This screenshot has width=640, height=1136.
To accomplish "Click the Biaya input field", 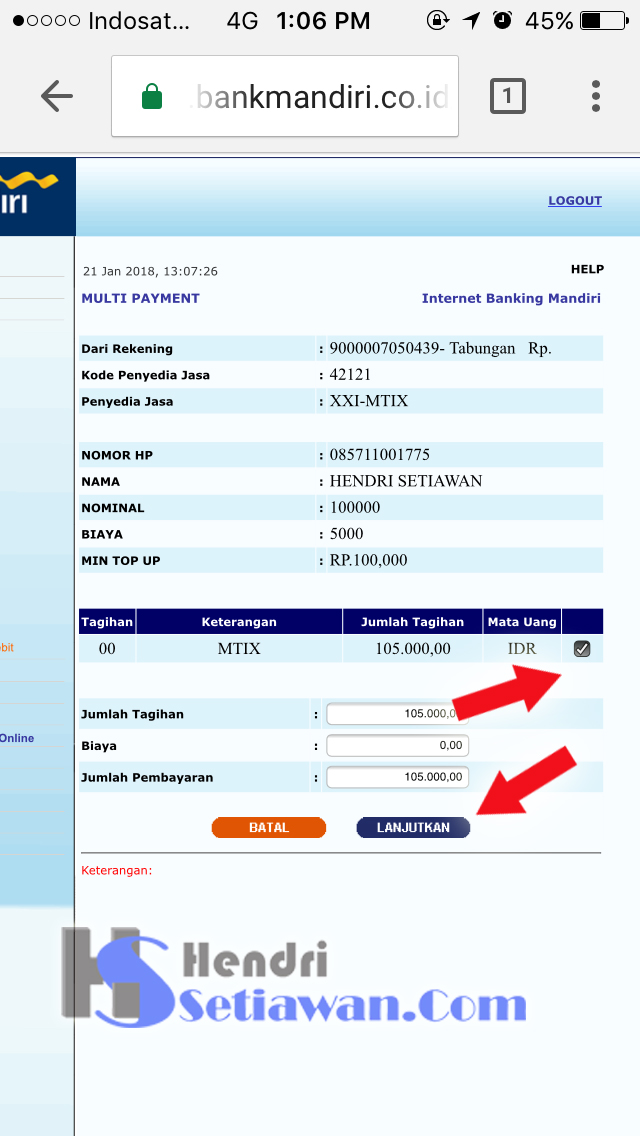I will click(x=397, y=746).
